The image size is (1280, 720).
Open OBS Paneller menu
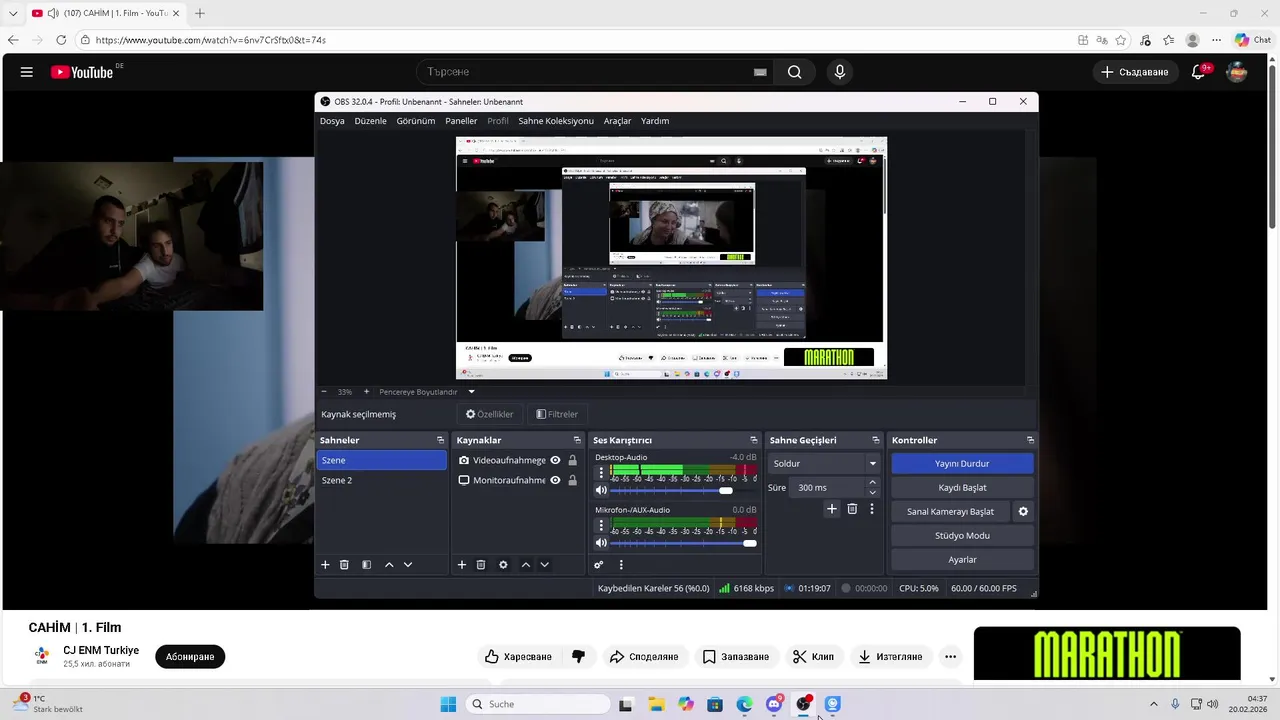point(461,121)
